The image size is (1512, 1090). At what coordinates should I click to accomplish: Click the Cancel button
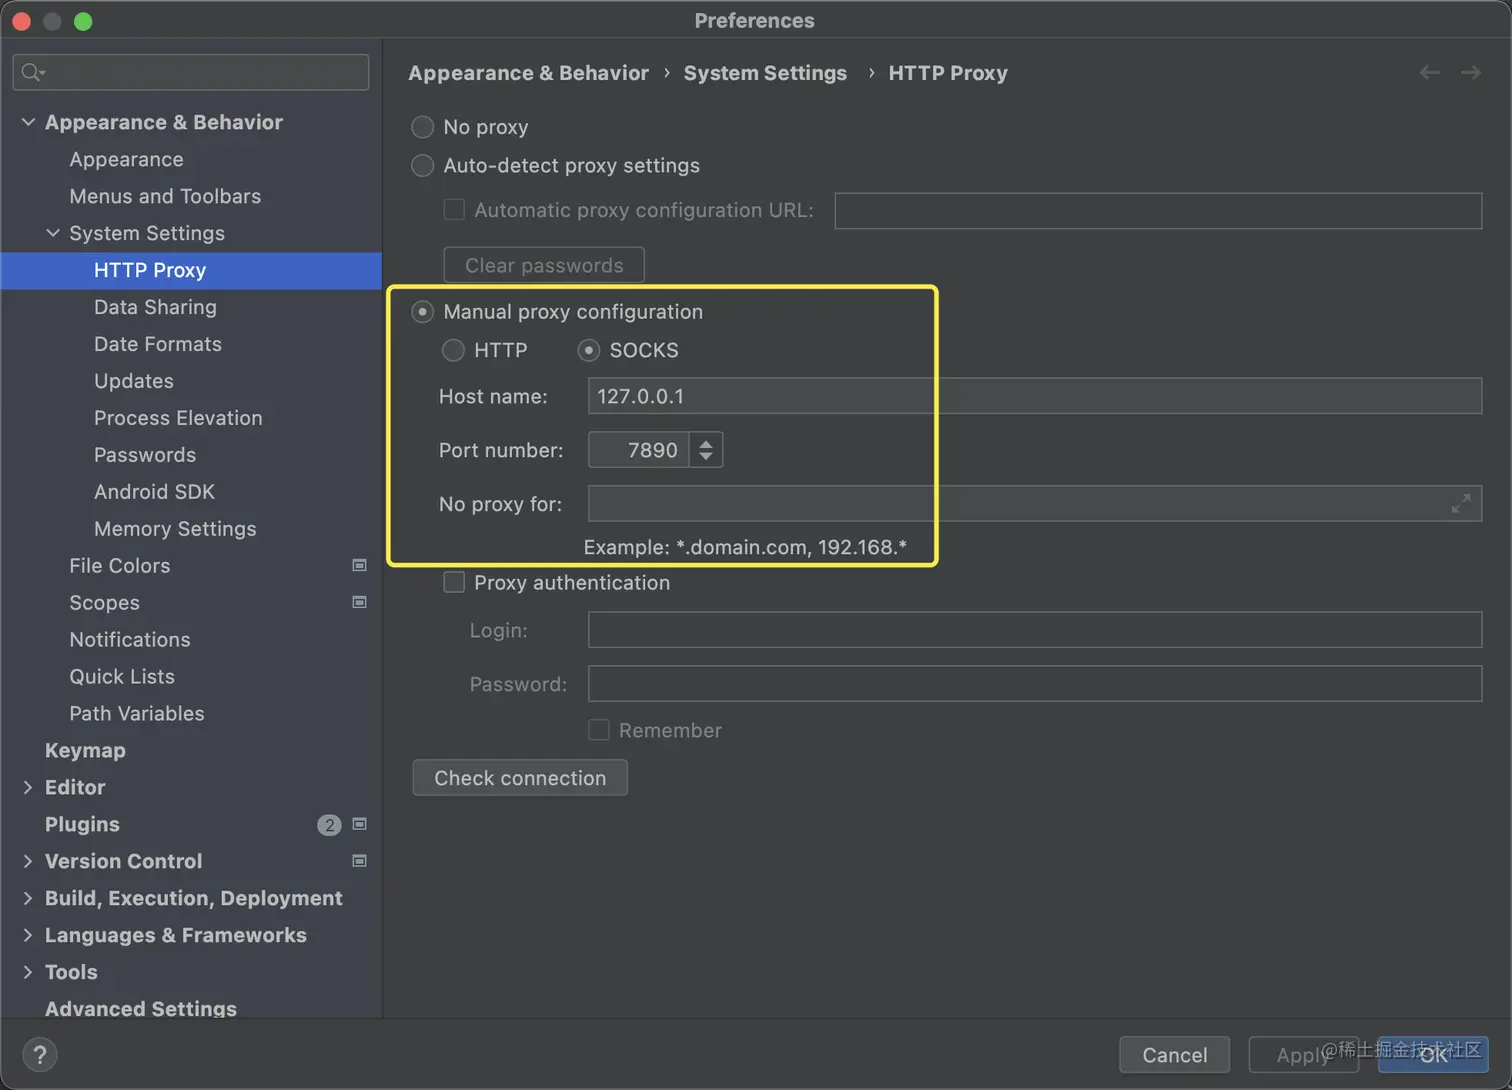coord(1174,1055)
